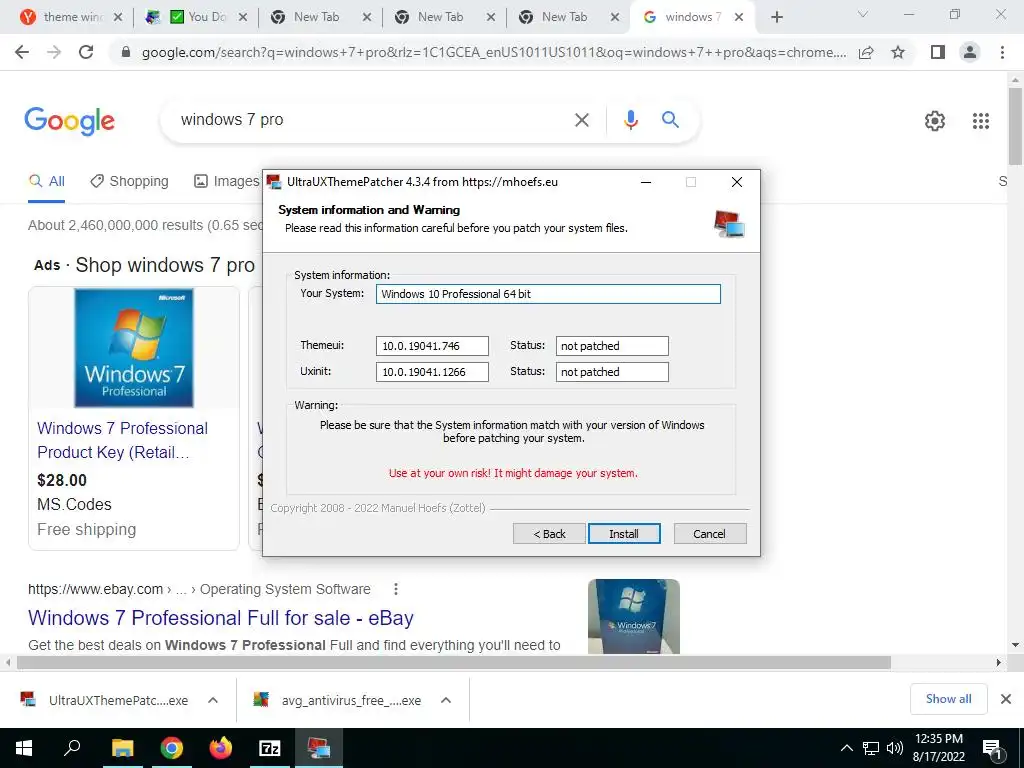
Task: Click the padlock site info icon
Action: (126, 52)
